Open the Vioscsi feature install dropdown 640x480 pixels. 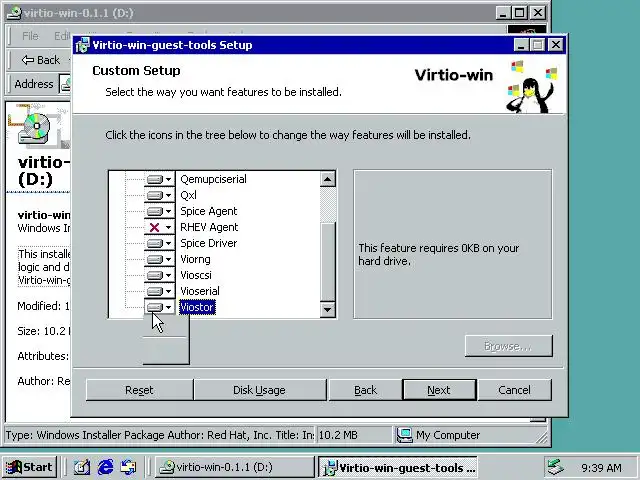(160, 275)
